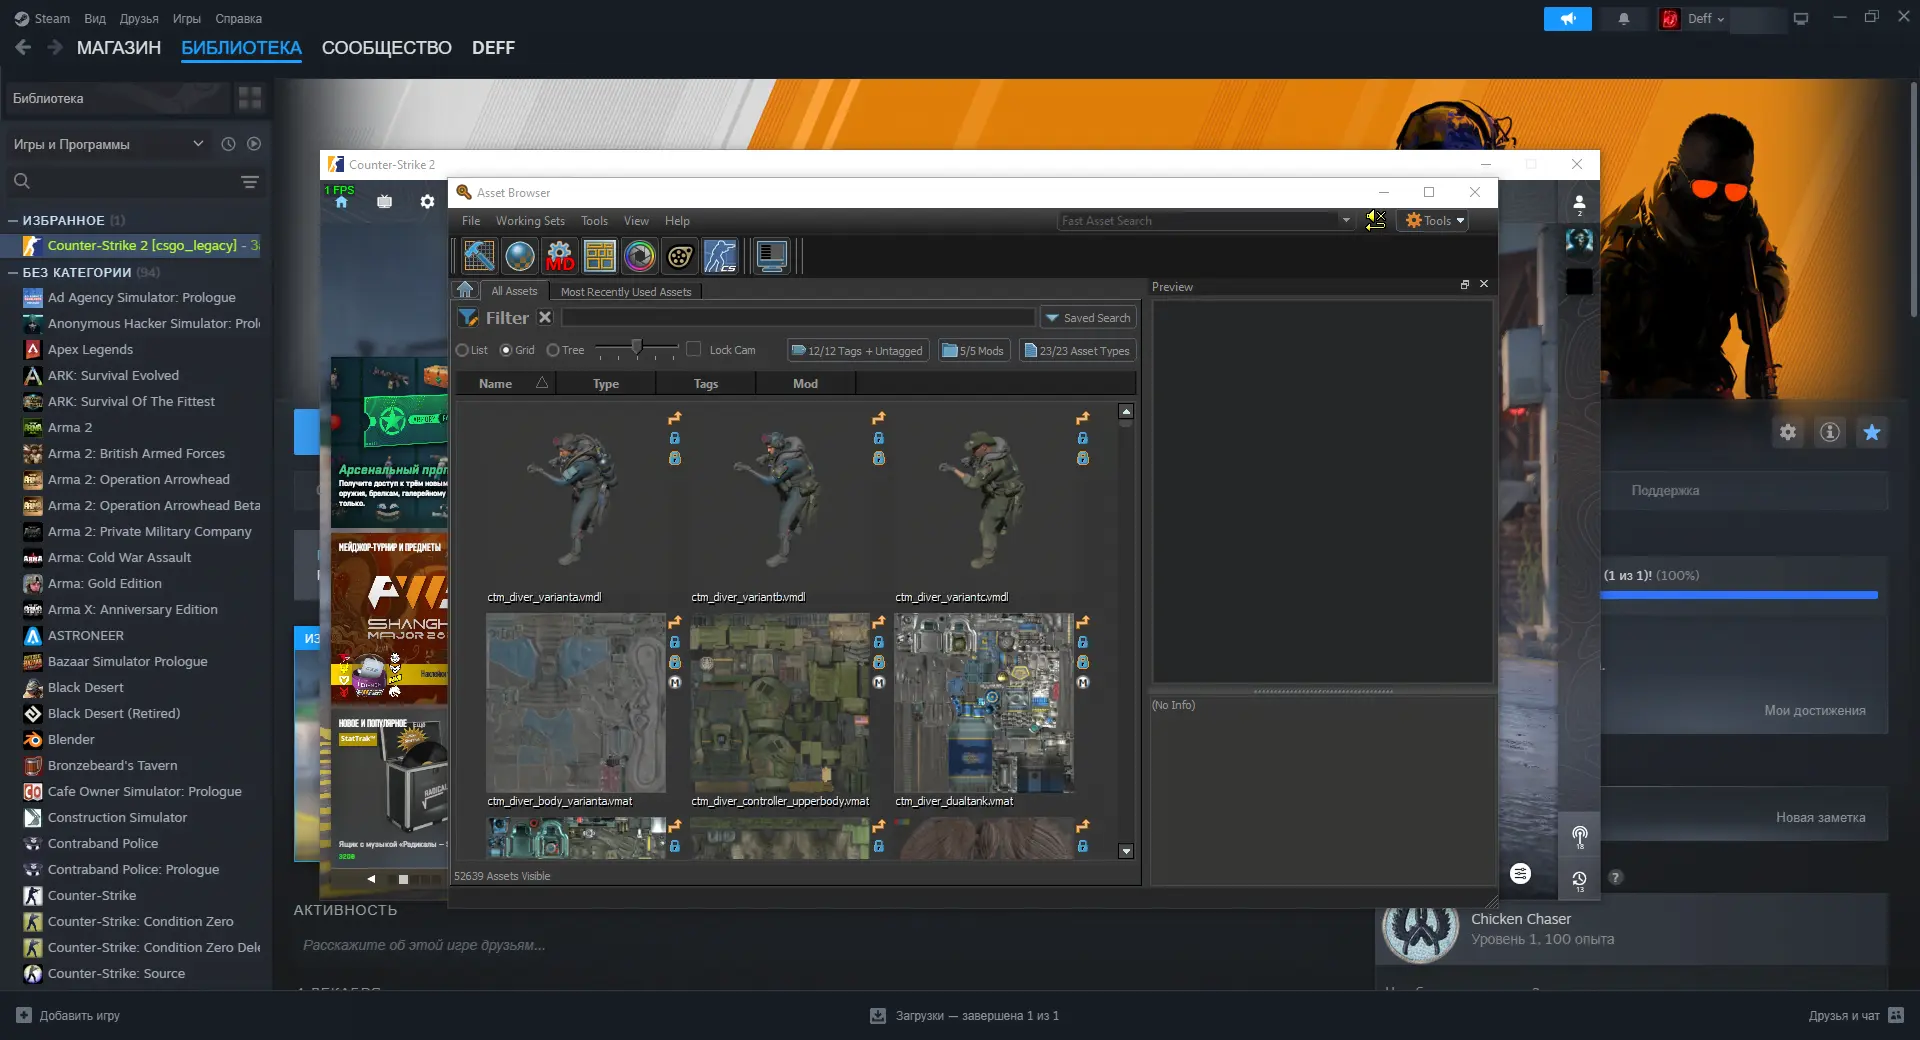The image size is (1920, 1040).
Task: Open the Поддержка link on game page
Action: [1665, 491]
